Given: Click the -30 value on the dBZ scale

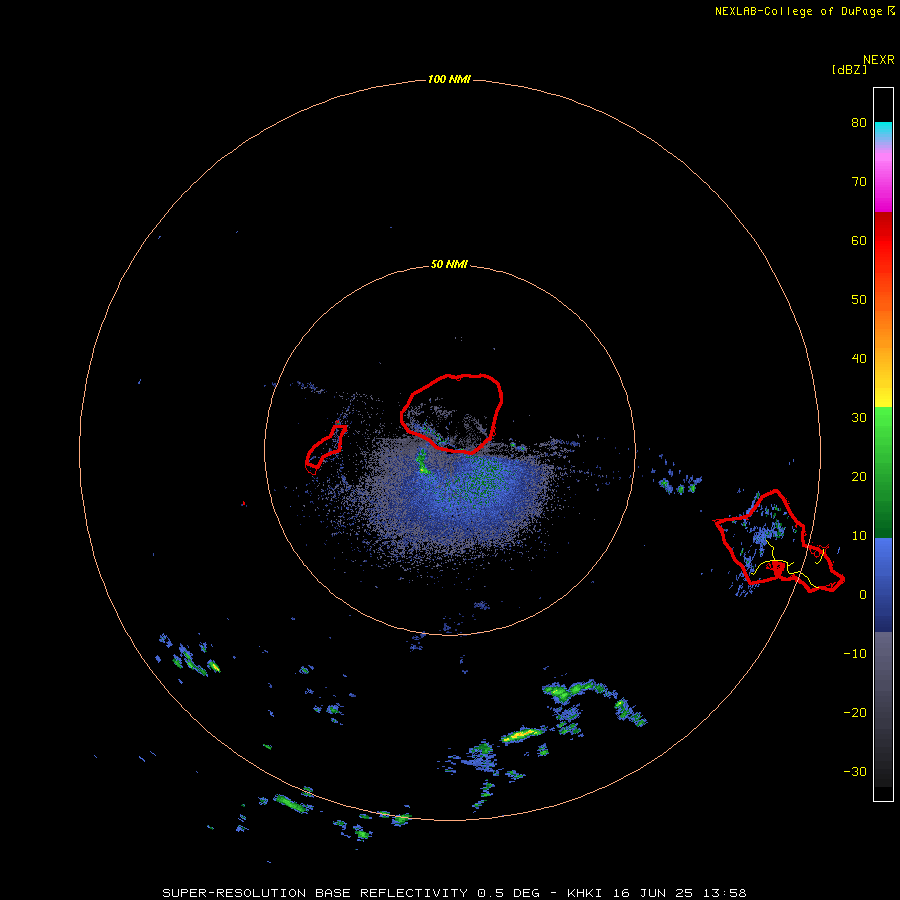Looking at the screenshot, I should click(x=855, y=772).
